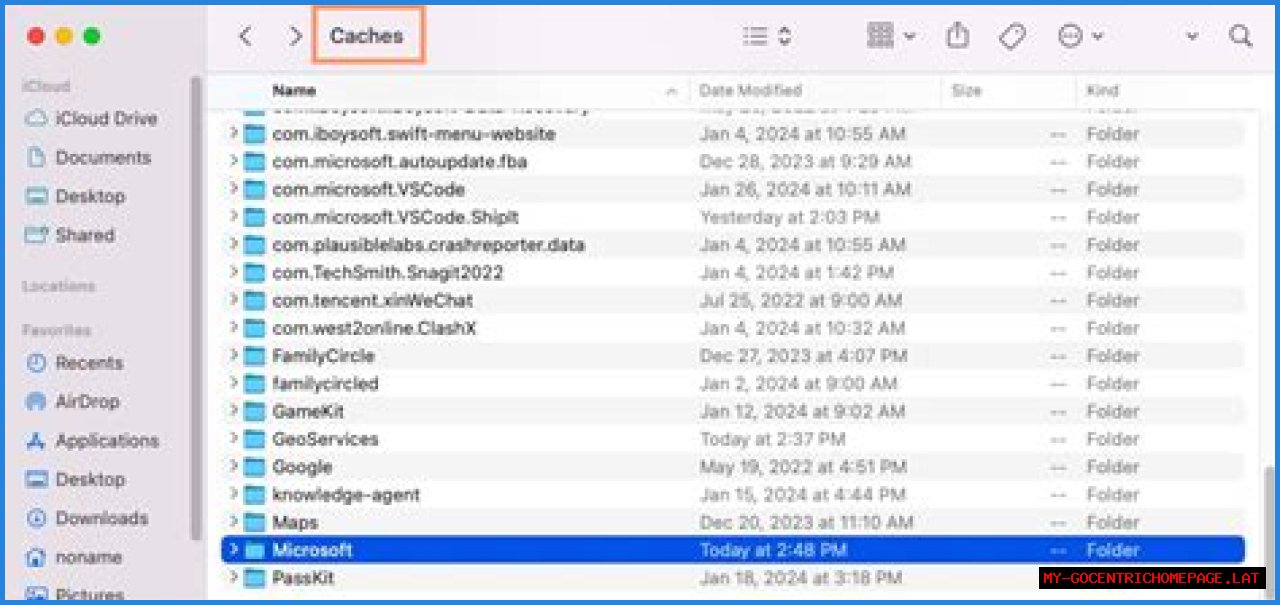Open the search magnifier icon
This screenshot has height=605, width=1280.
(1240, 37)
